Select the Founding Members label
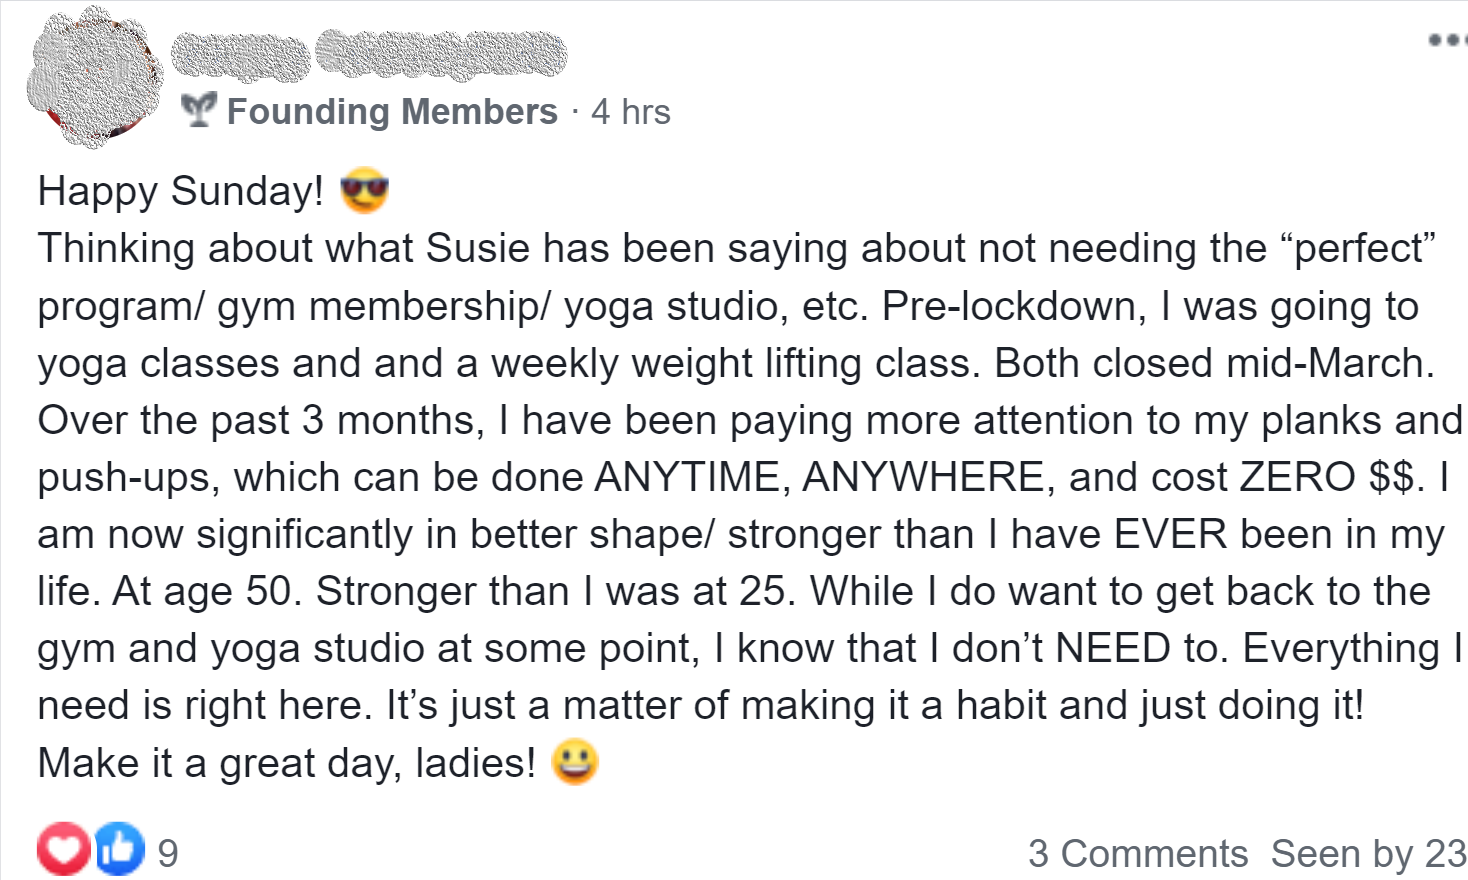The height and width of the screenshot is (880, 1468). tap(392, 112)
